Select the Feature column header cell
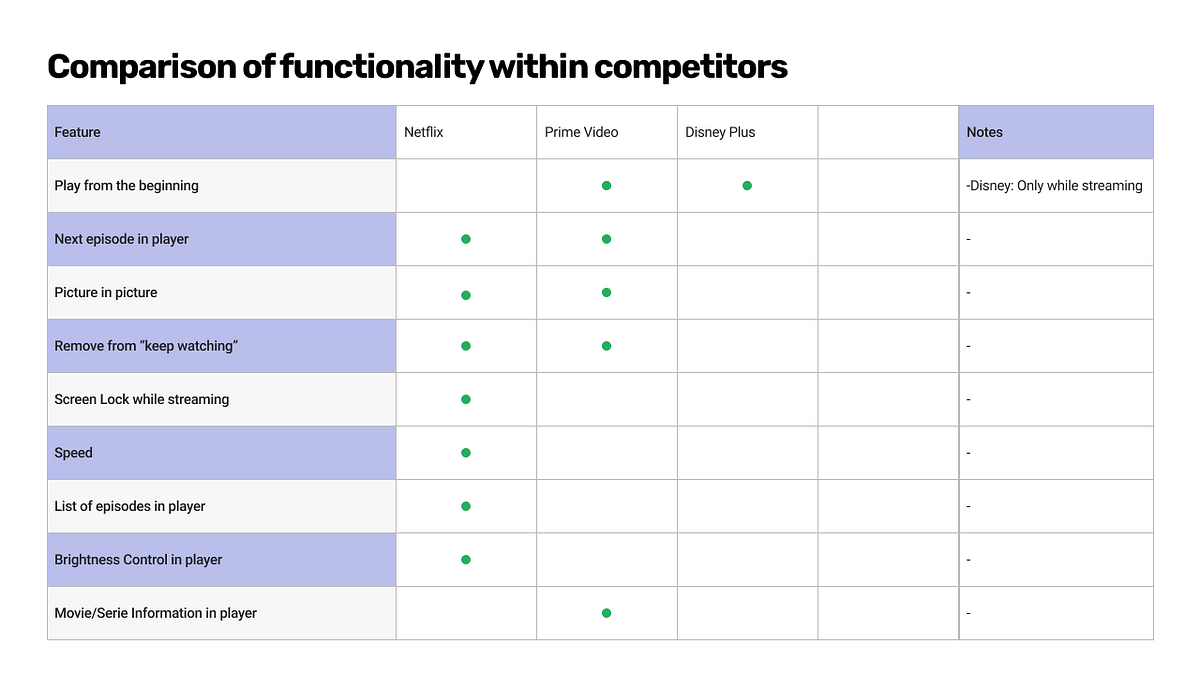 pos(222,132)
